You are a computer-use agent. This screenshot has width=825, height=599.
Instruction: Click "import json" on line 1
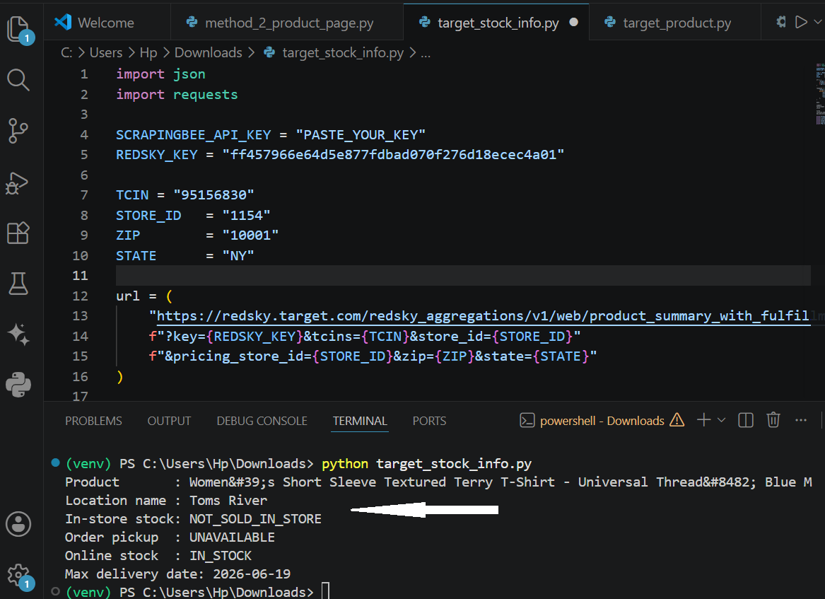160,74
